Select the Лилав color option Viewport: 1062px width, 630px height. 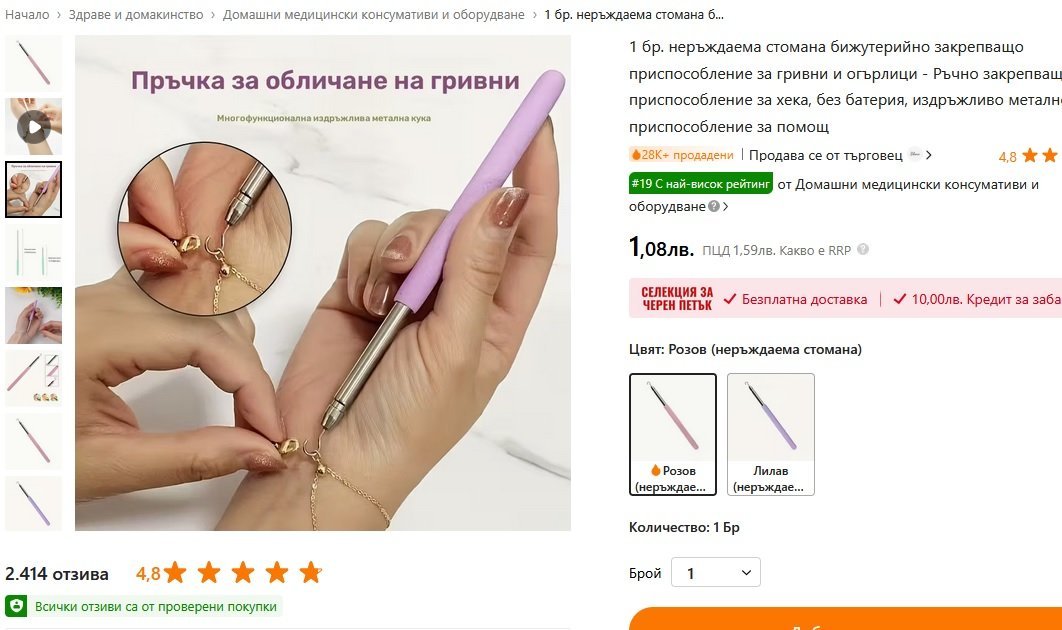coord(771,434)
